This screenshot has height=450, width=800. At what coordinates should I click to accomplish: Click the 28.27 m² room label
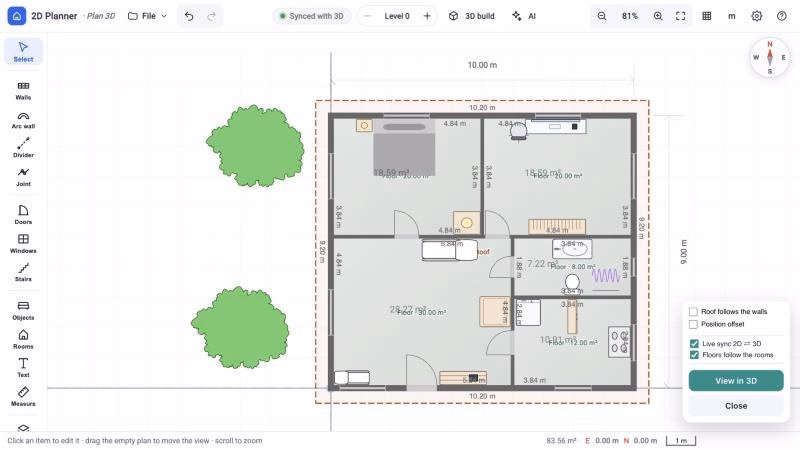tap(408, 309)
